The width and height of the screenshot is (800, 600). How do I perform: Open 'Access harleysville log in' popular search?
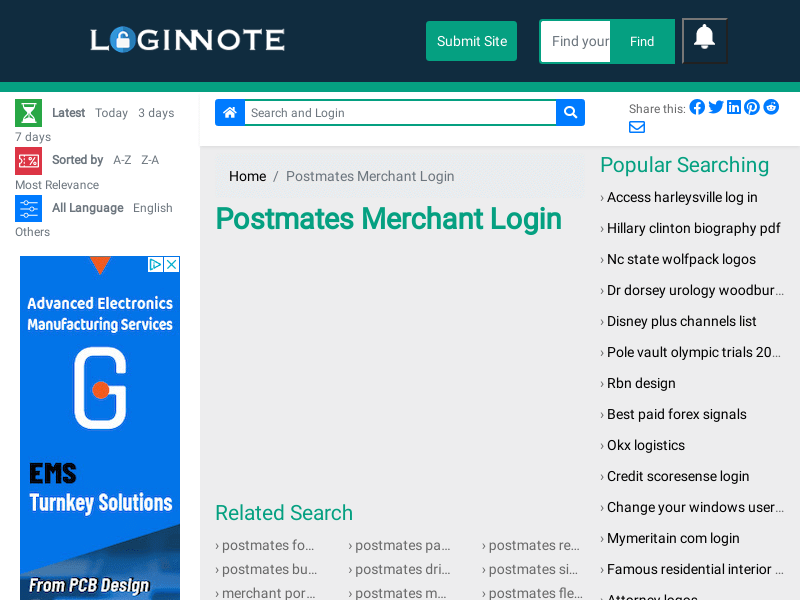click(682, 197)
